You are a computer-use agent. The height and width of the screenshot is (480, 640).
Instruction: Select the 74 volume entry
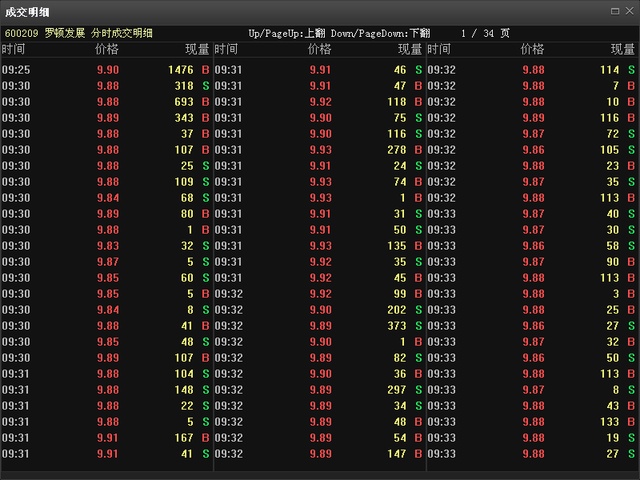click(x=400, y=182)
